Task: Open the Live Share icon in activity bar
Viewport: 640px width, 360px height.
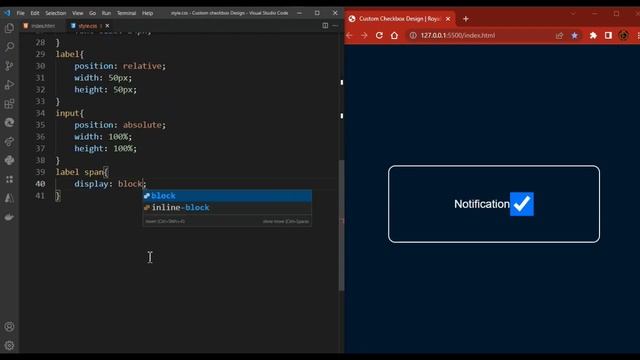Action: [x=9, y=142]
